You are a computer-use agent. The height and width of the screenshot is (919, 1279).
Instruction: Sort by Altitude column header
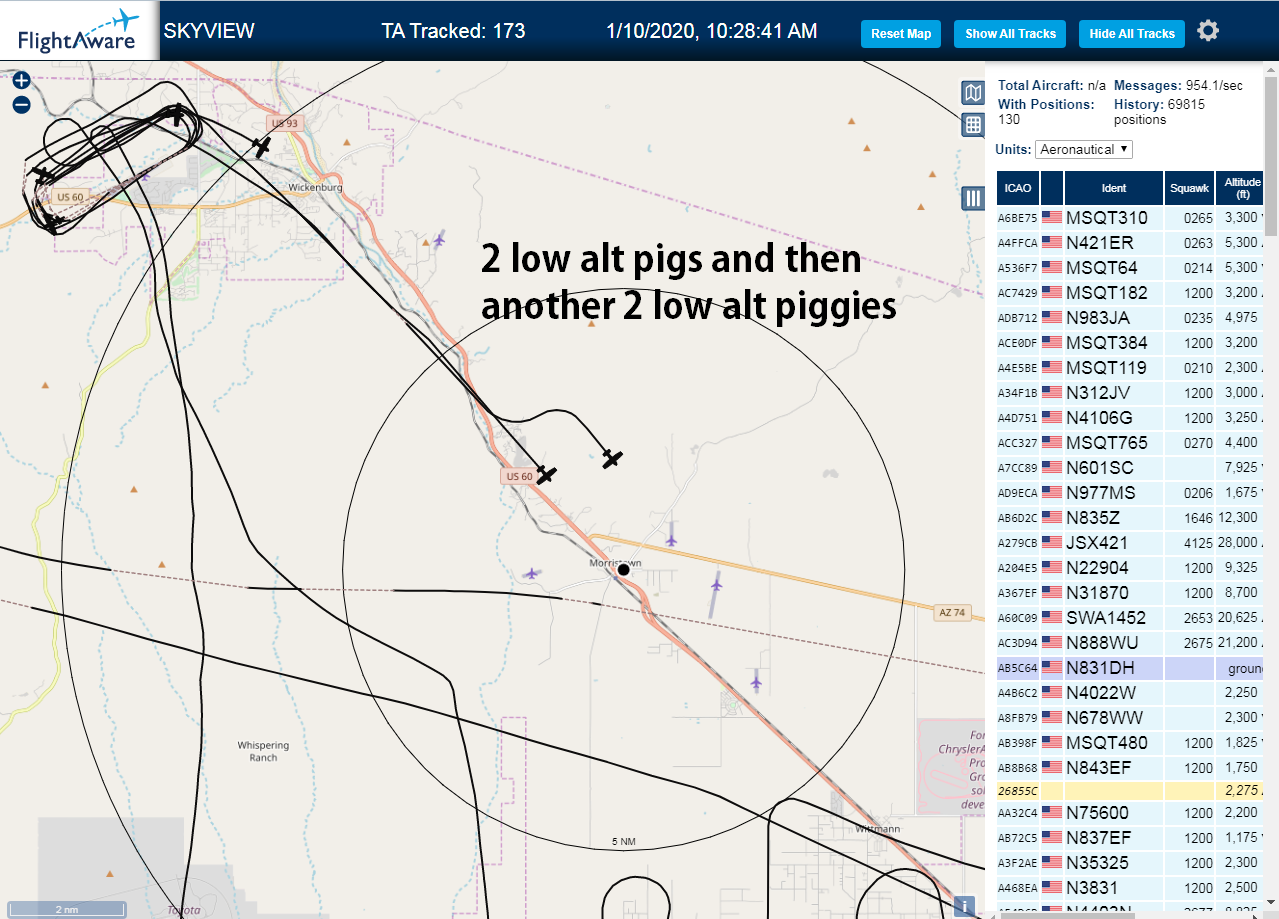(x=1241, y=188)
